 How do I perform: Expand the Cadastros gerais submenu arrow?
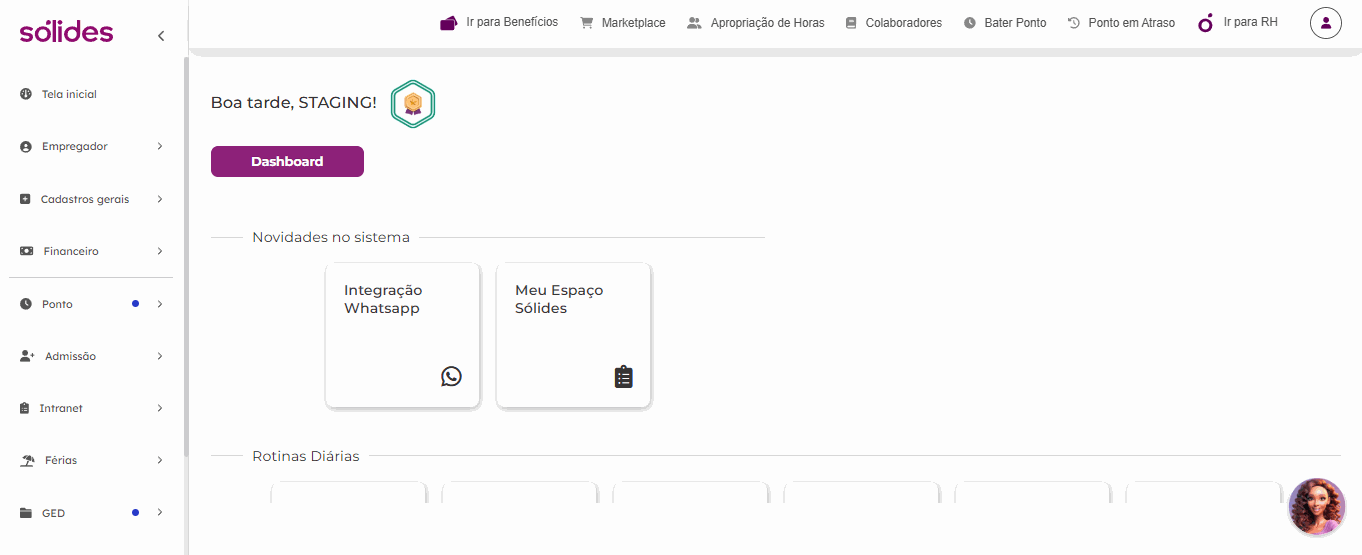(x=160, y=199)
